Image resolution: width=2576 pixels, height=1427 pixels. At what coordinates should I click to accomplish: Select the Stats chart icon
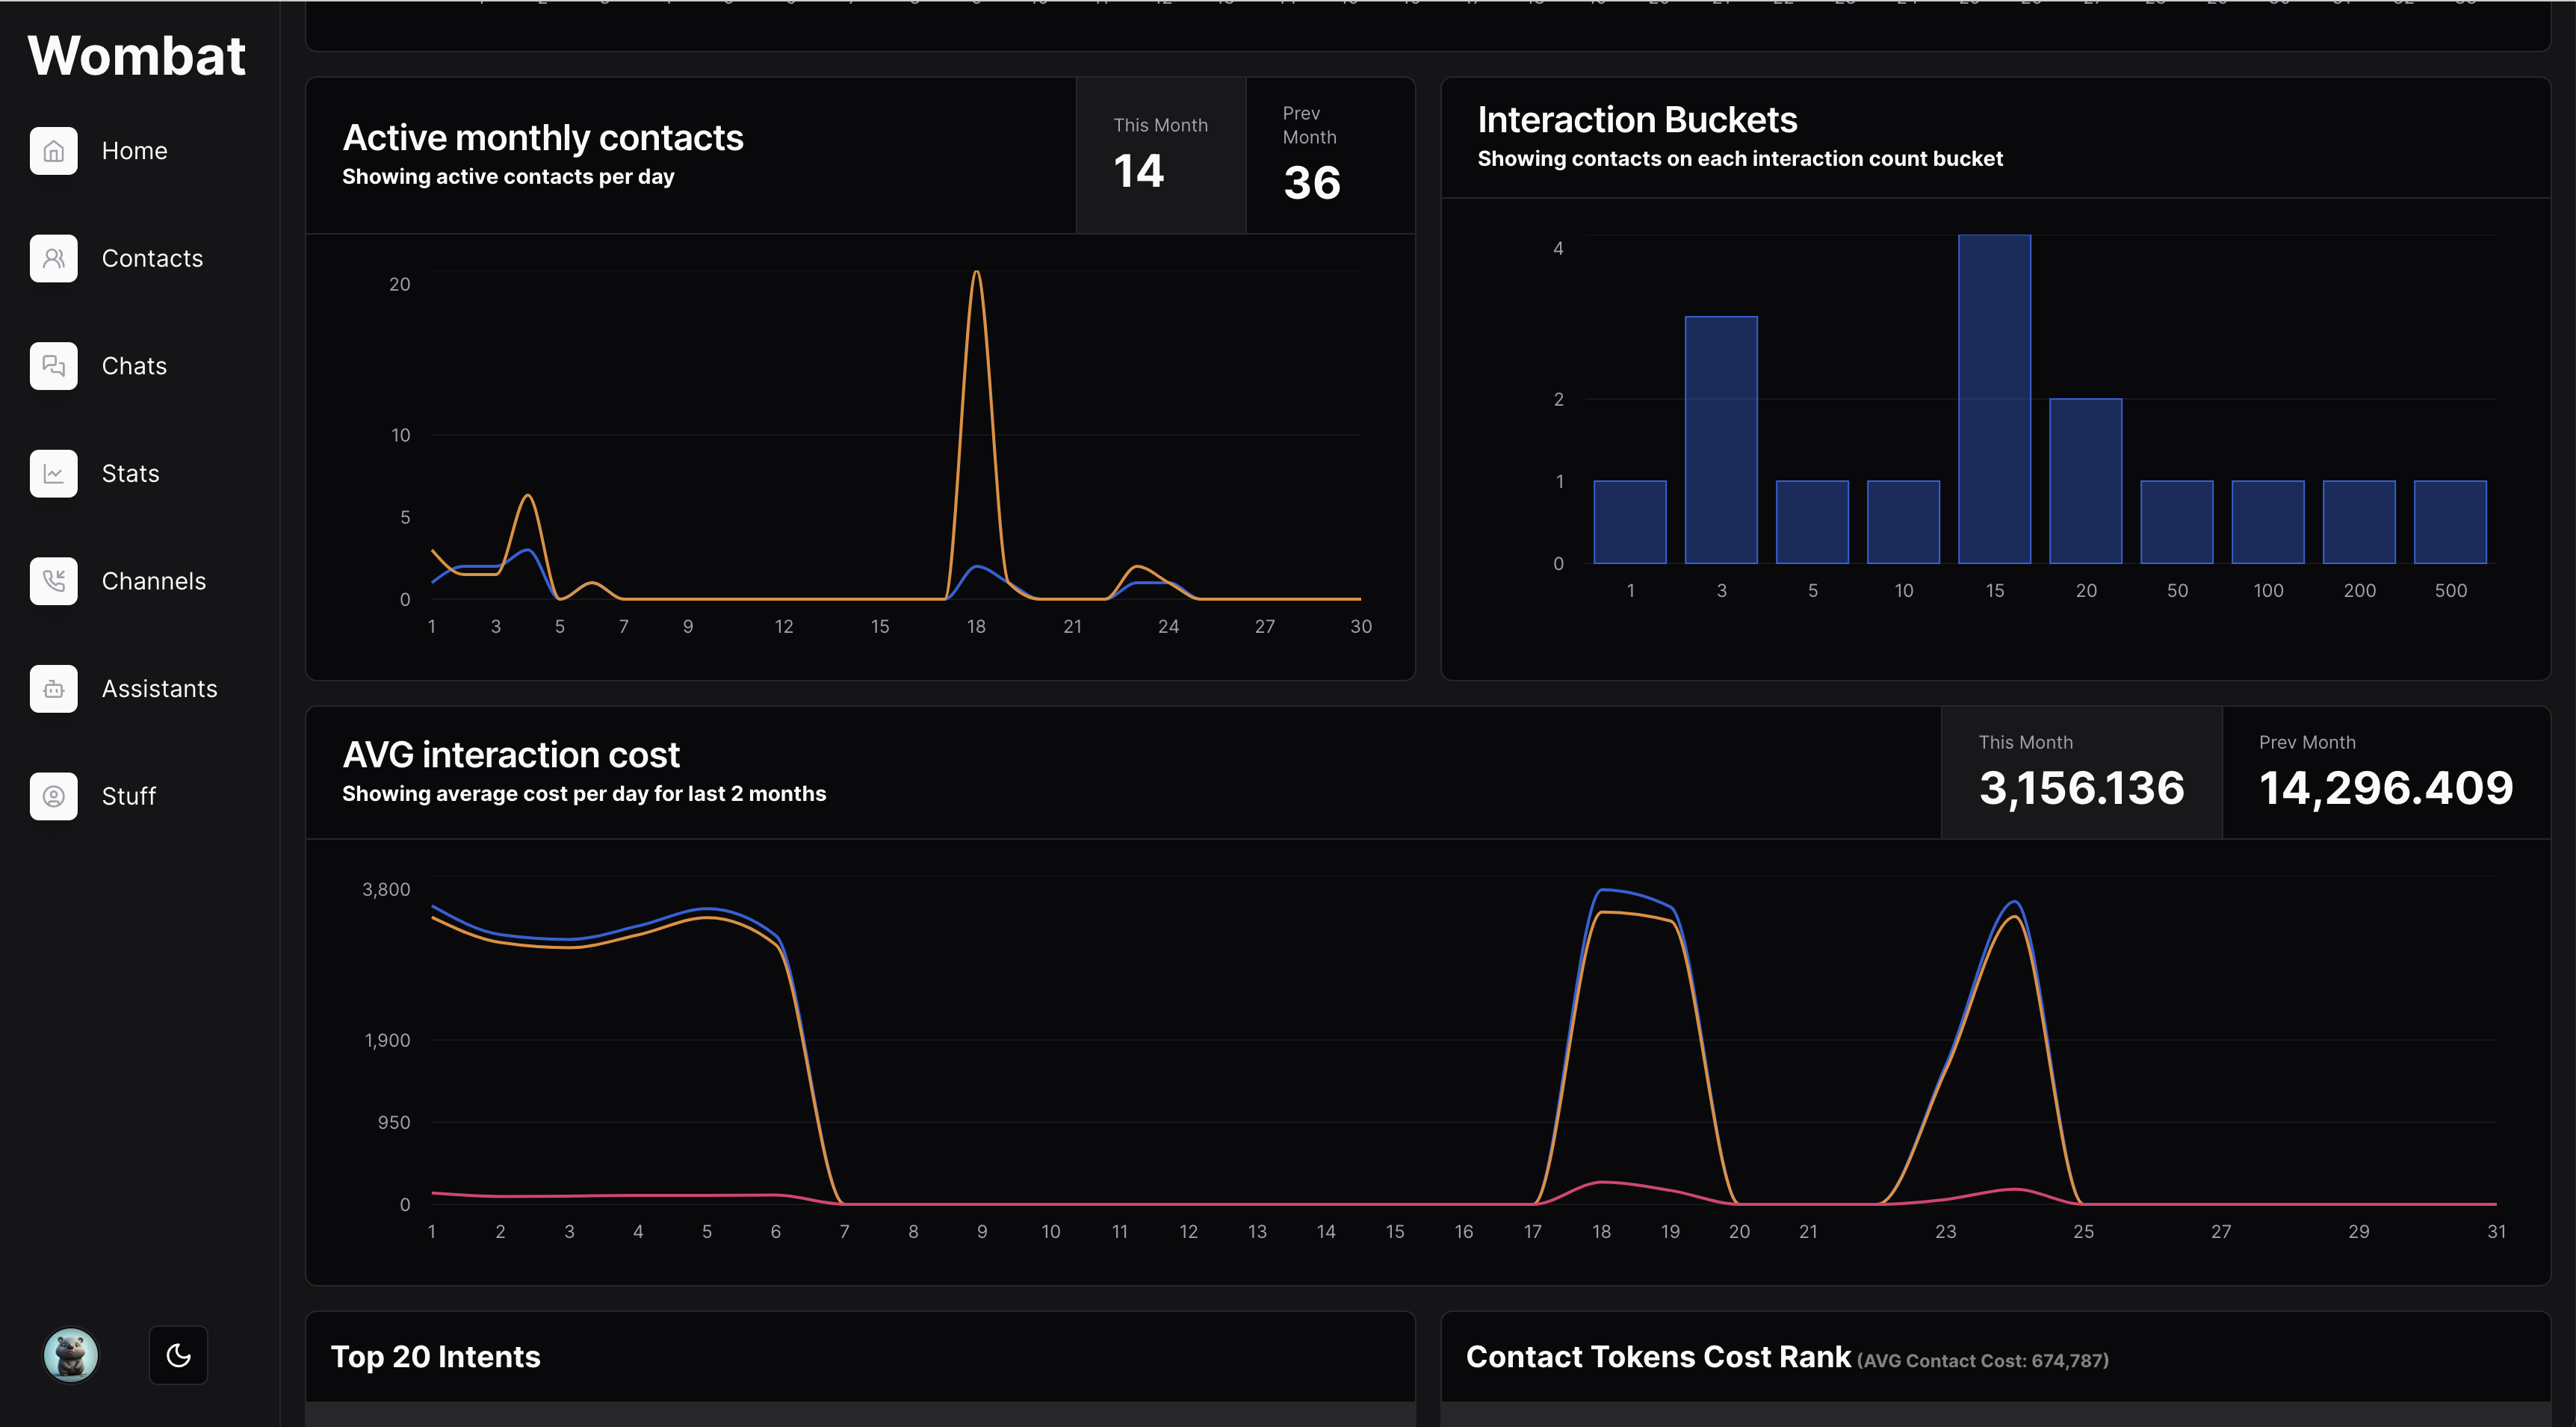53,473
